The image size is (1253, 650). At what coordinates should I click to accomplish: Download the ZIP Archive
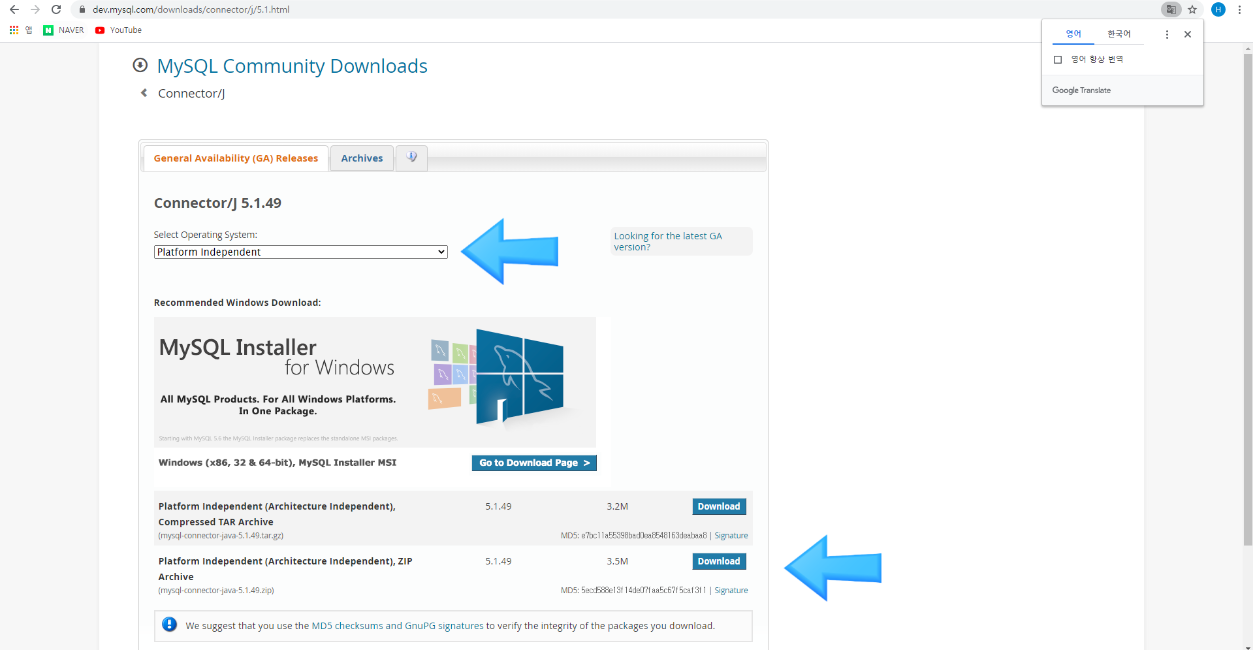coord(719,561)
